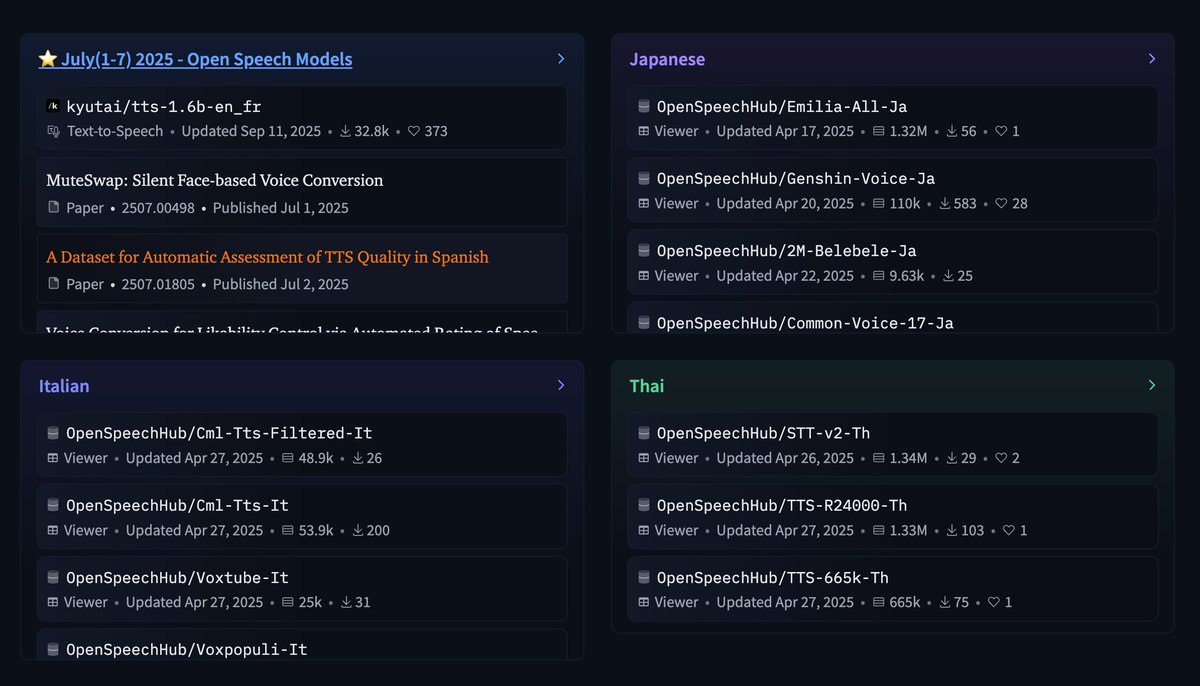Click the dataset icon beside 2M-Belebele-Ja
The image size is (1200, 686).
[644, 250]
